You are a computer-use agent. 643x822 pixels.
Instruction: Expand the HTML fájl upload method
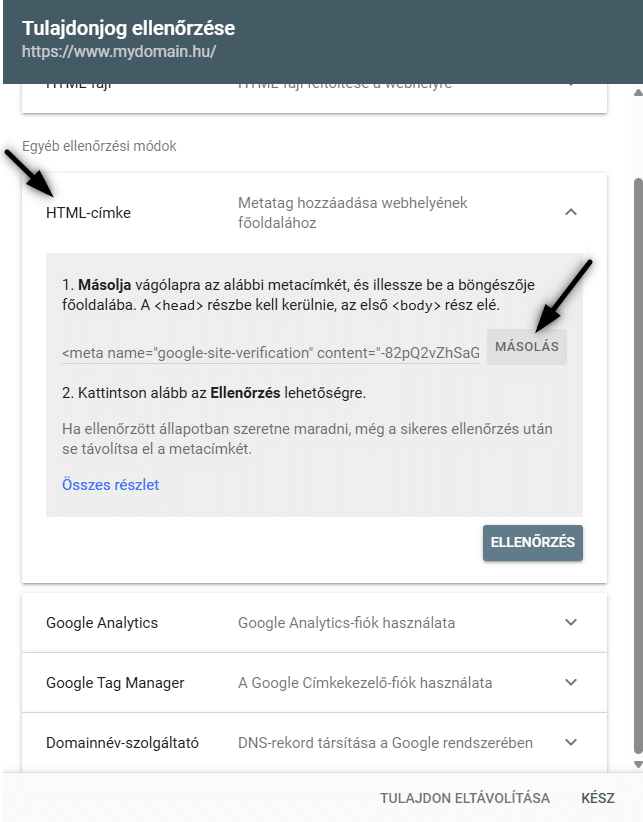[x=571, y=84]
